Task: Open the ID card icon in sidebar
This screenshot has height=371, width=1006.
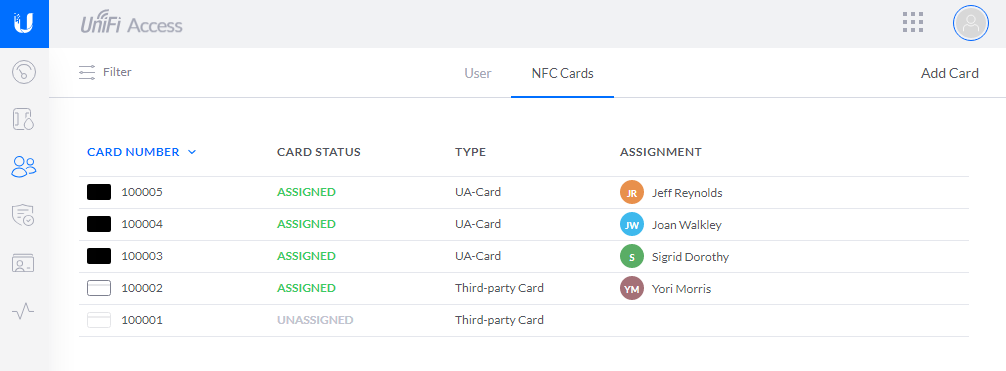Action: pyautogui.click(x=24, y=263)
